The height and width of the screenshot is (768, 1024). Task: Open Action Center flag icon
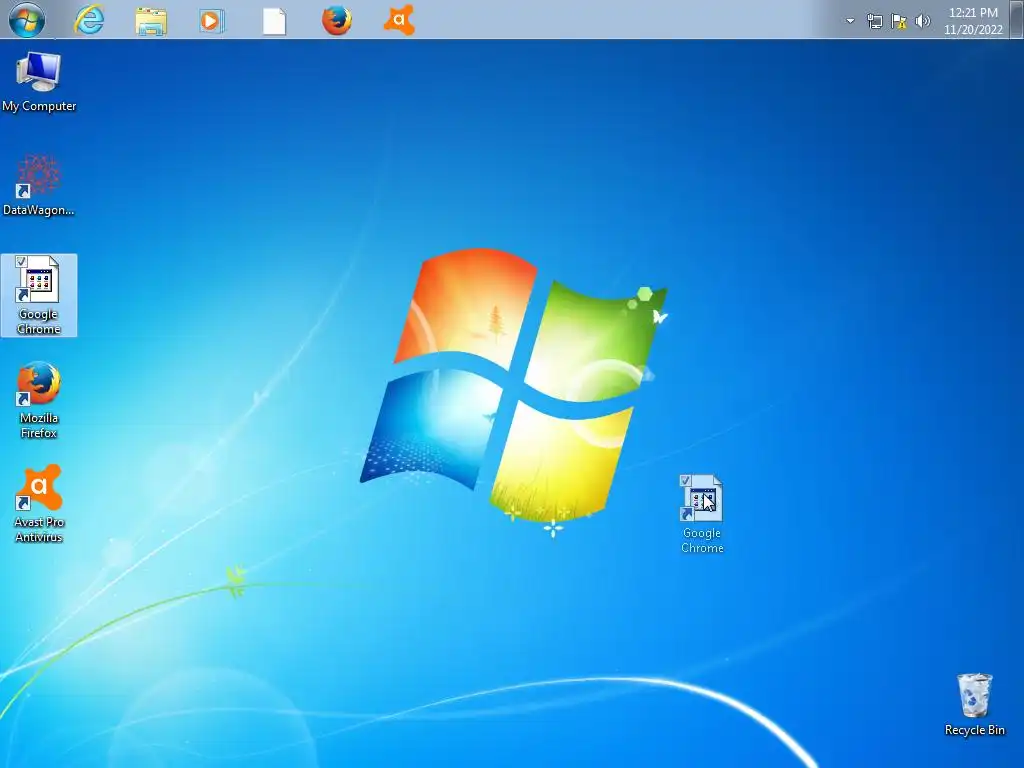899,22
